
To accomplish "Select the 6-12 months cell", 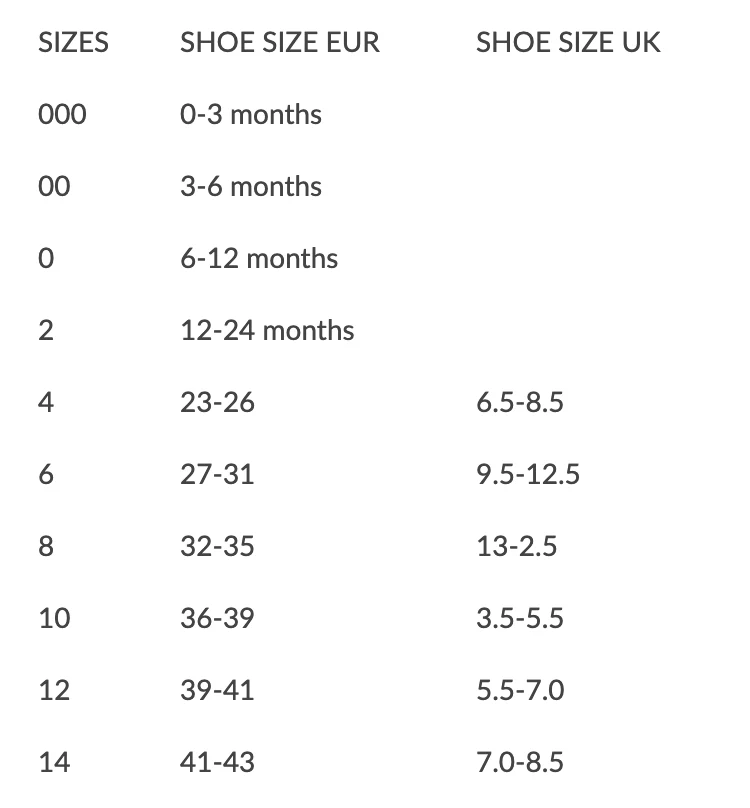I will pyautogui.click(x=259, y=259).
